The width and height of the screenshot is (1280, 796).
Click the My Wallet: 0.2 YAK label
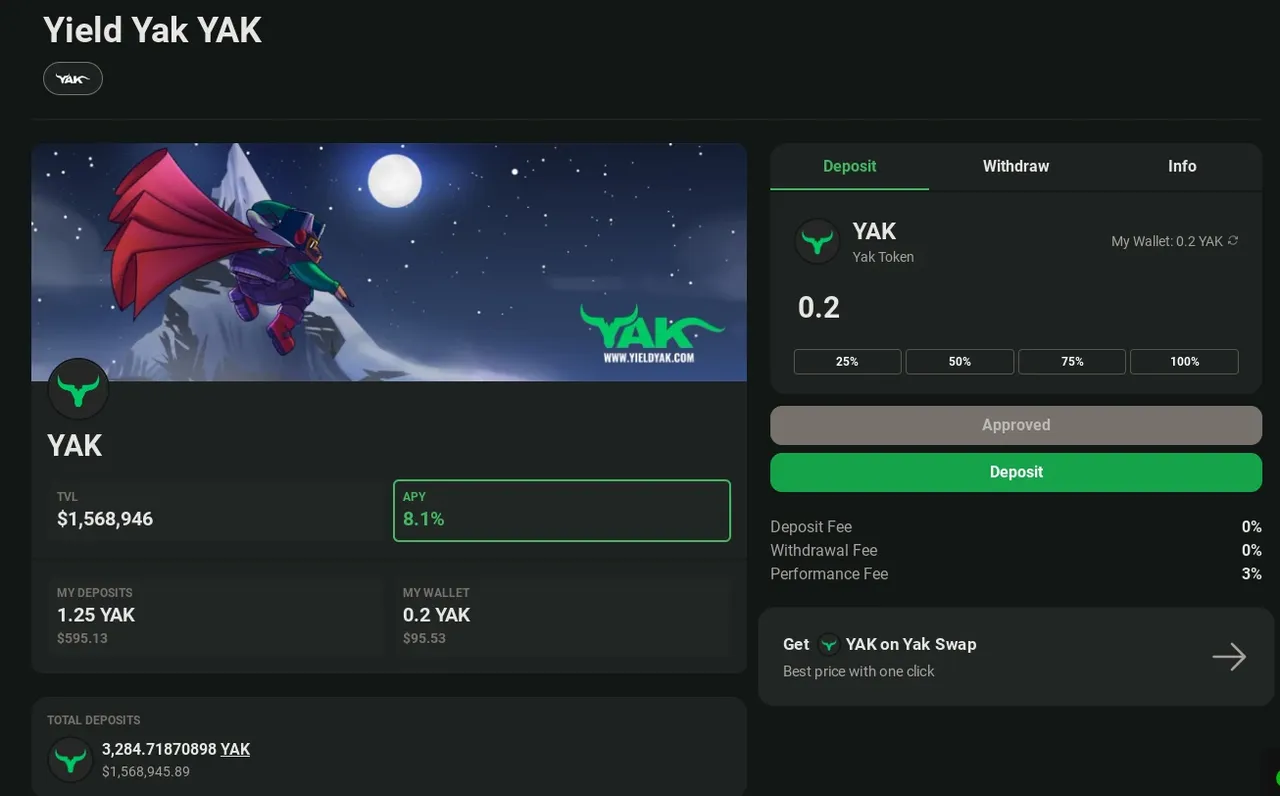1167,241
